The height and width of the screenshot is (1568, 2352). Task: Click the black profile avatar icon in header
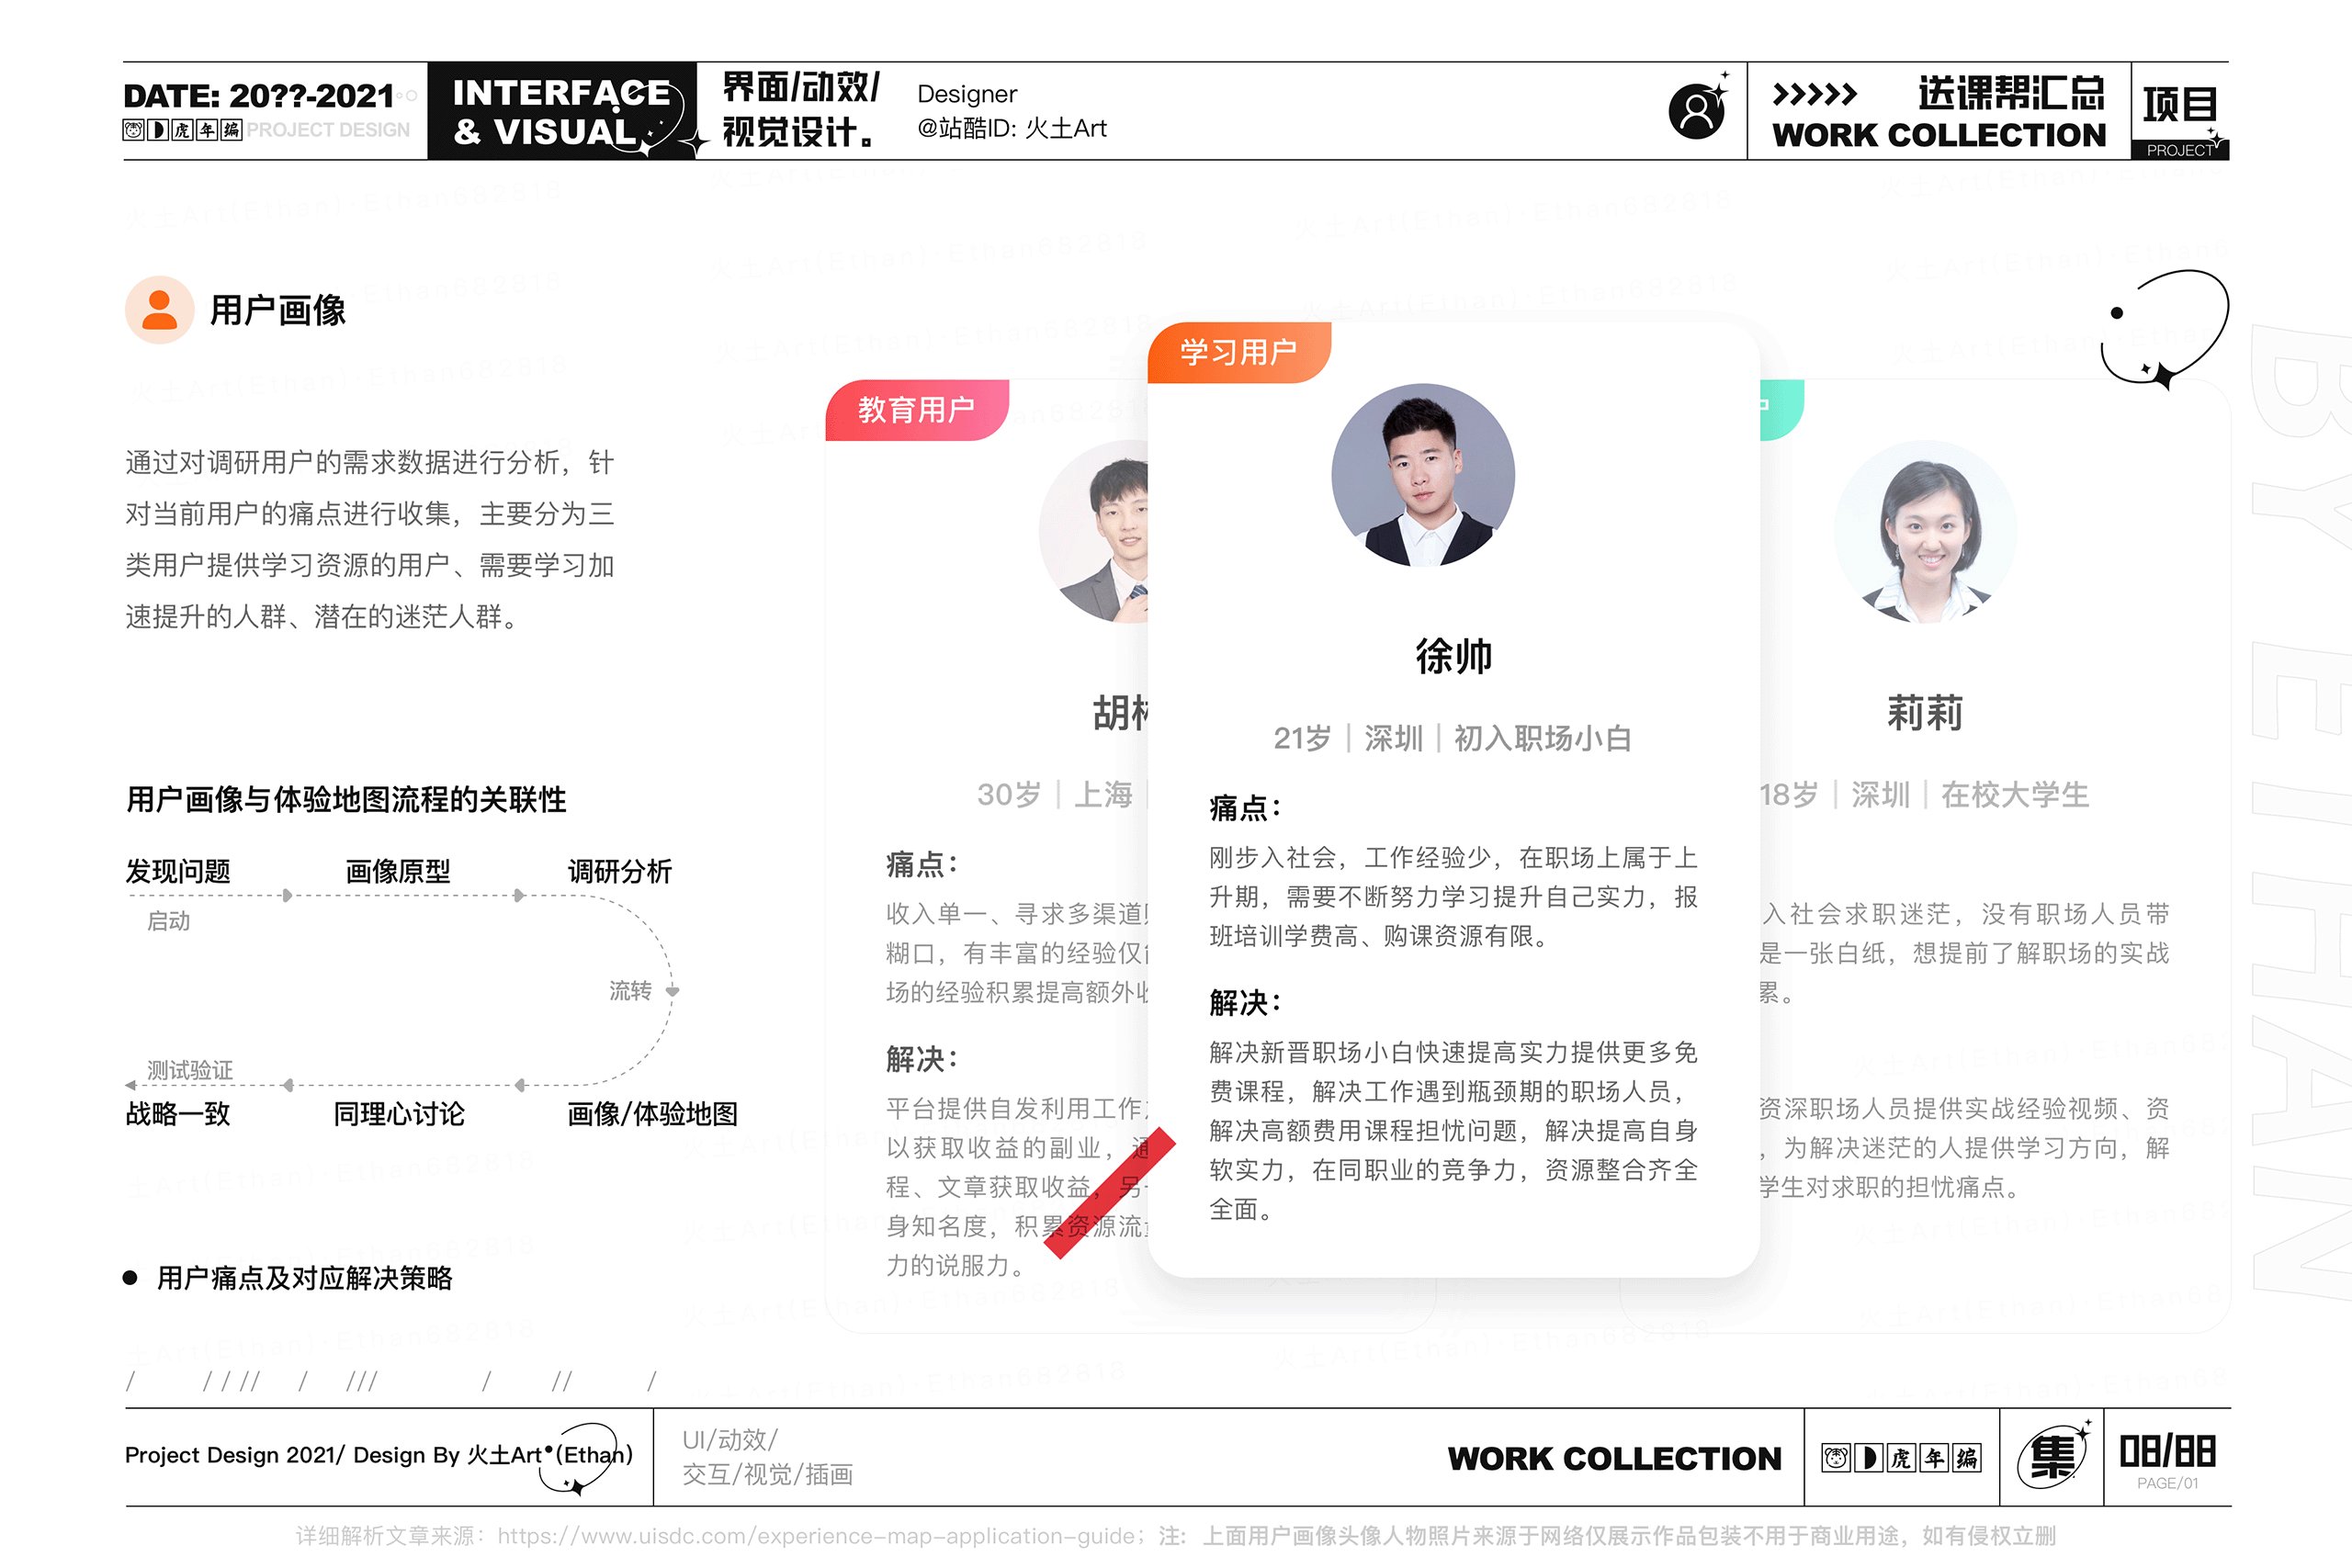point(1697,110)
